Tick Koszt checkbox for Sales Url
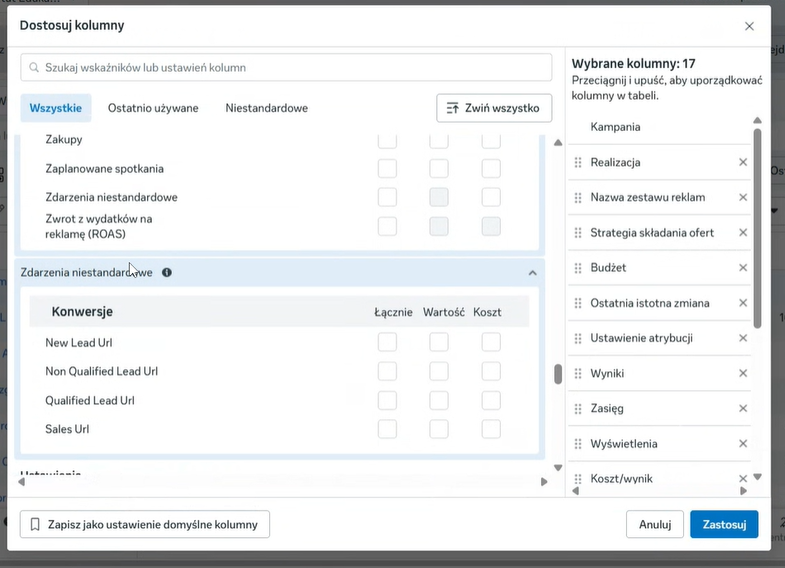785x568 pixels. tap(491, 430)
